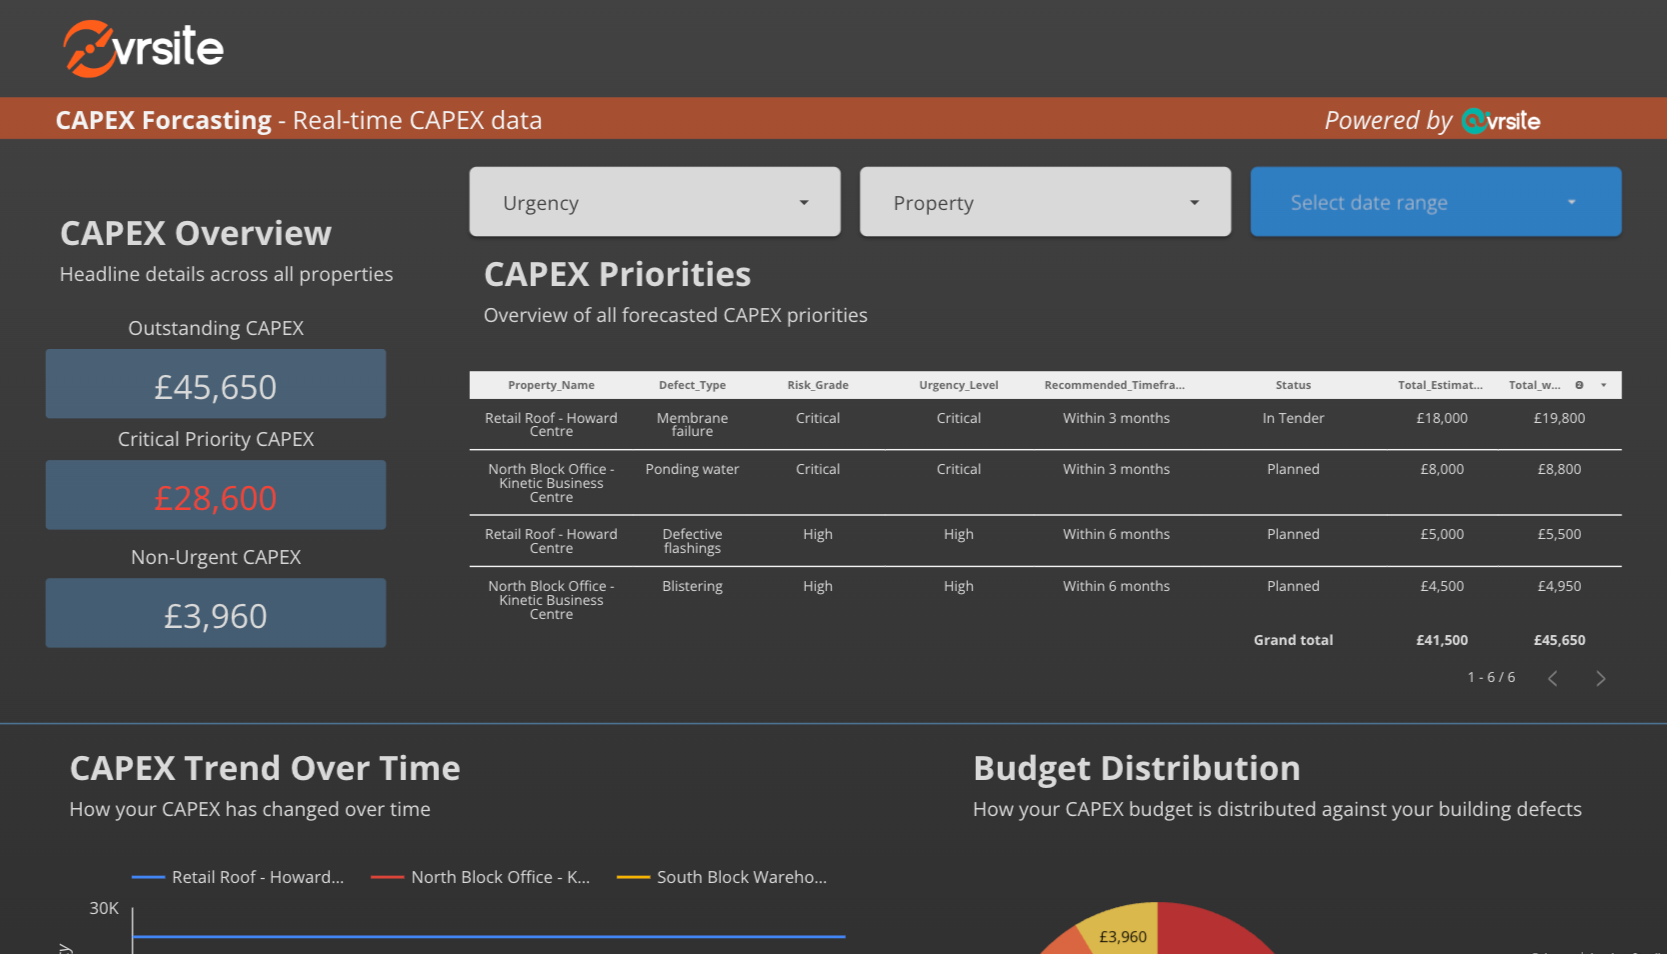1667x954 pixels.
Task: Click the '£4,500' estimate cell
Action: (x=1442, y=586)
